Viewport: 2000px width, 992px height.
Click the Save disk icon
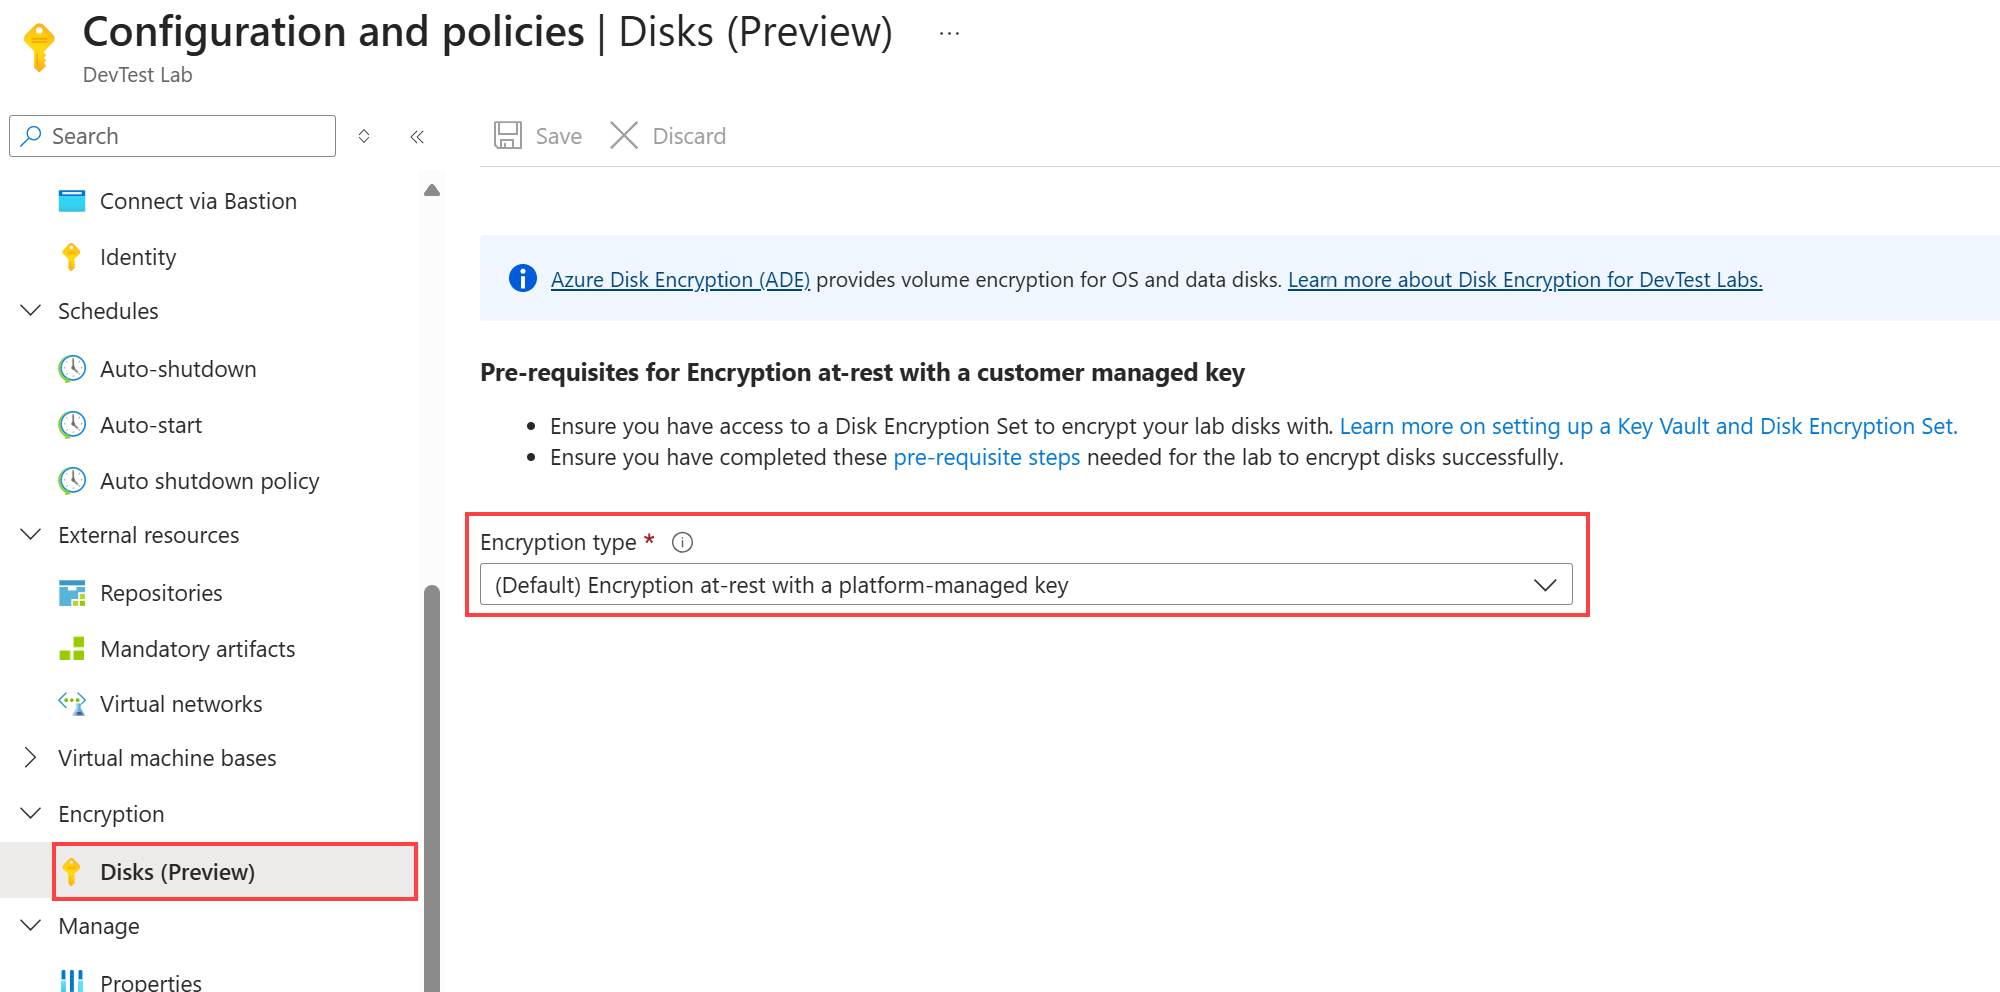(508, 136)
